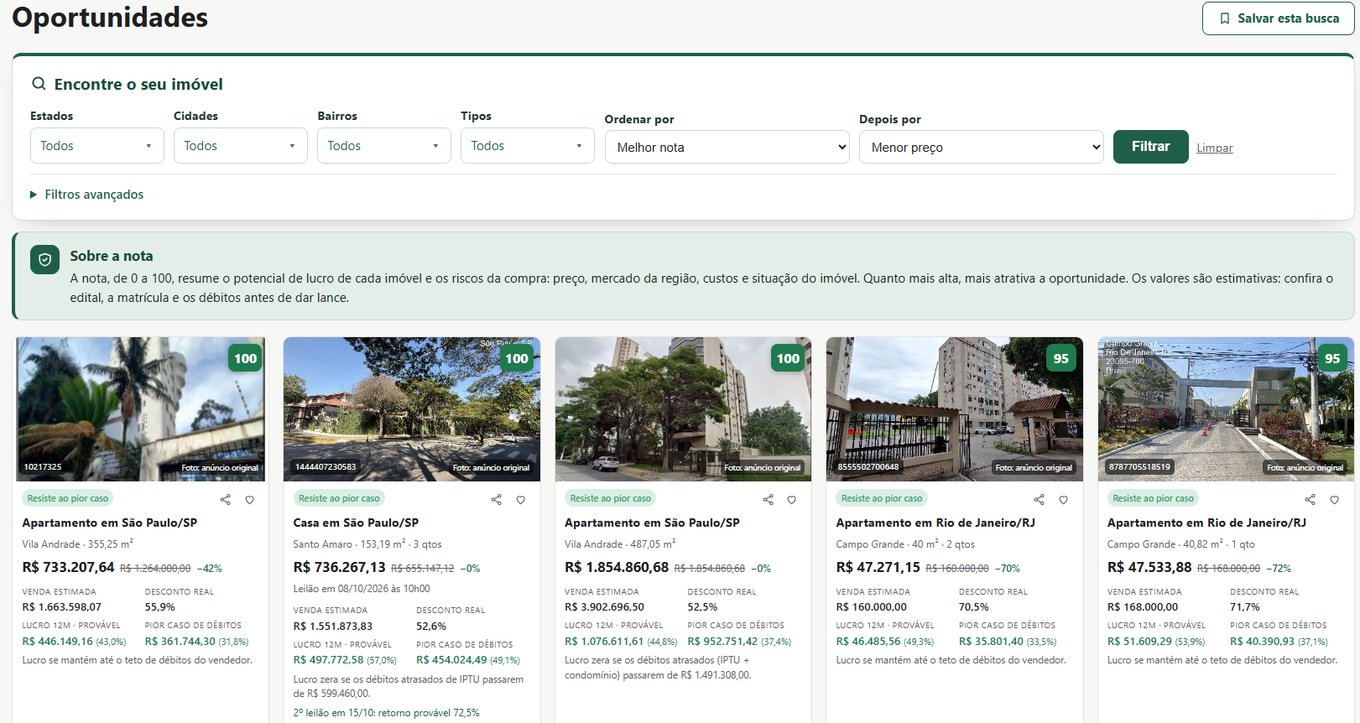Screen dimensions: 1360x723
Task: Click the R$ 47.533,88 price
Action: (1150, 567)
